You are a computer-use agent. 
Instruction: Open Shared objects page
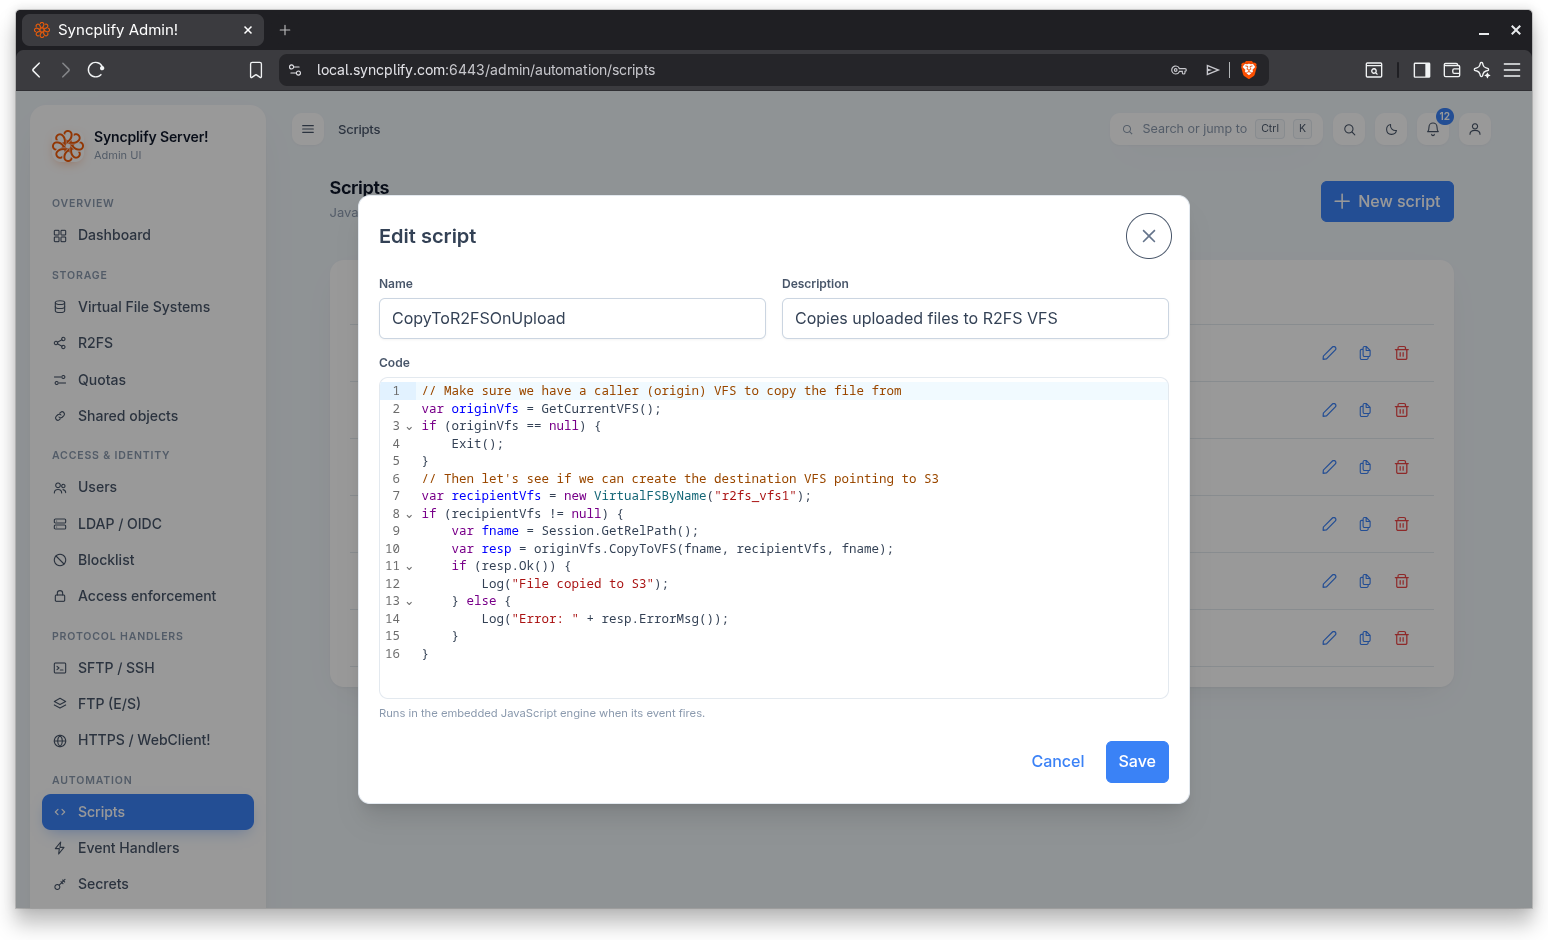[148, 416]
